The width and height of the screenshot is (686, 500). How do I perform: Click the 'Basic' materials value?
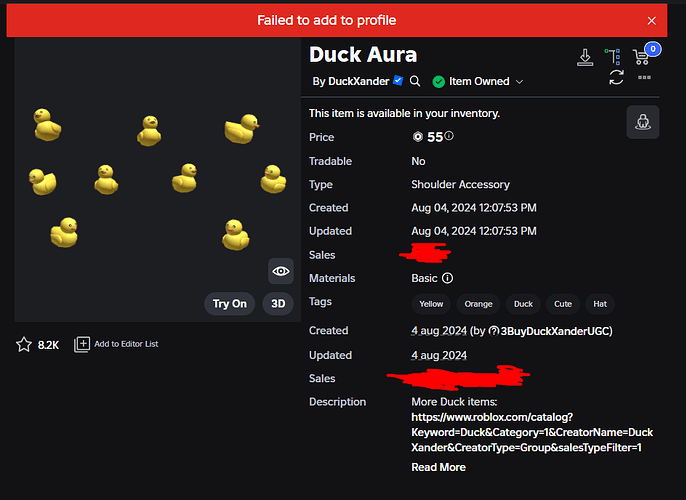pyautogui.click(x=424, y=278)
